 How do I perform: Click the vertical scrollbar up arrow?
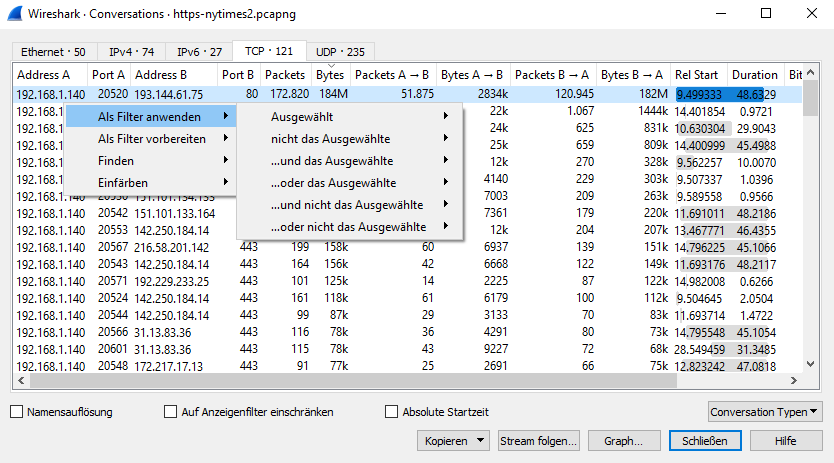click(x=811, y=72)
